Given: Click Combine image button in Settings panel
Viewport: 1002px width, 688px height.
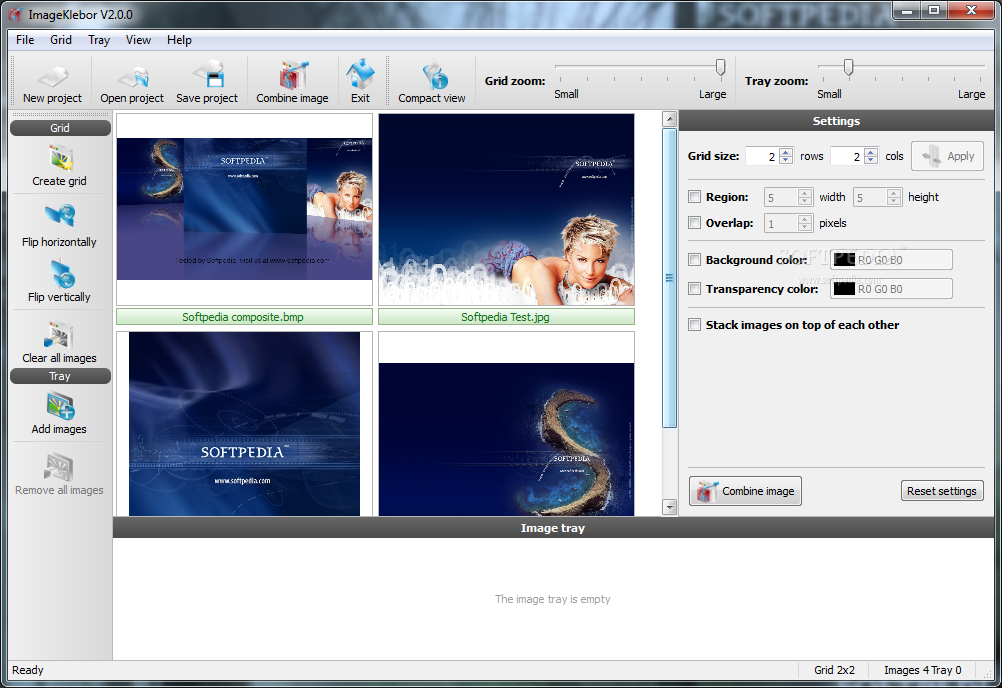Looking at the screenshot, I should point(745,491).
